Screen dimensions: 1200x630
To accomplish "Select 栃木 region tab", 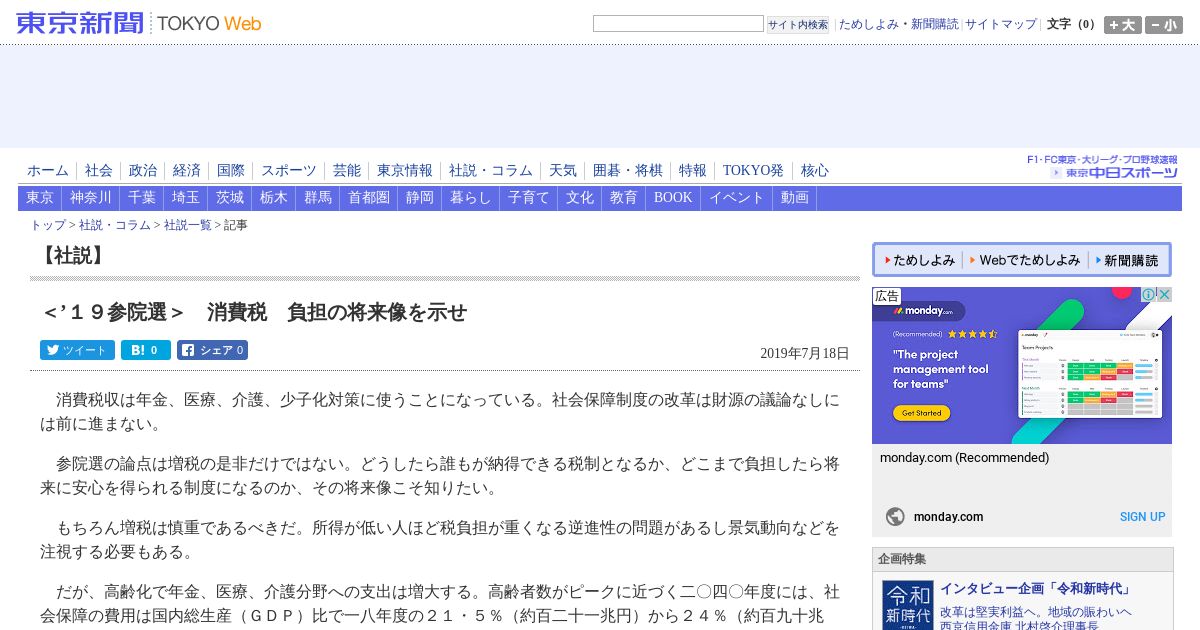I will (x=274, y=198).
